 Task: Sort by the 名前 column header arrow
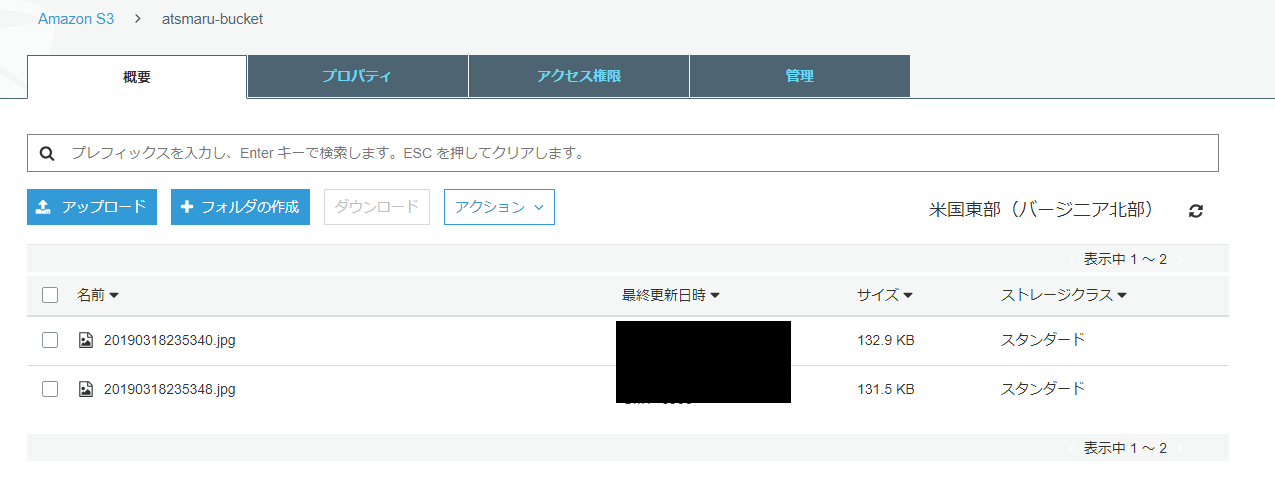[114, 296]
